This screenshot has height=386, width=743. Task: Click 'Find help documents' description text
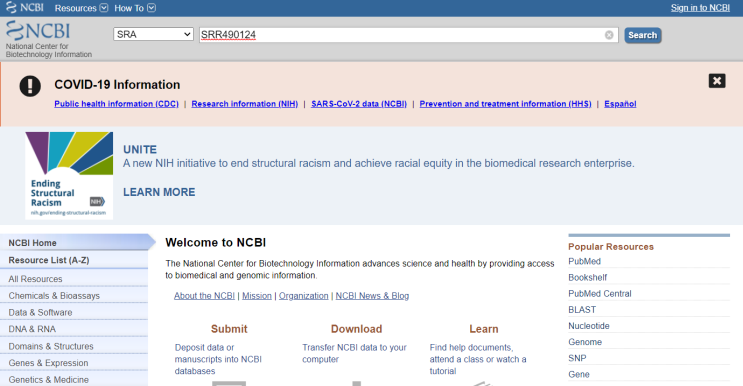point(478,359)
